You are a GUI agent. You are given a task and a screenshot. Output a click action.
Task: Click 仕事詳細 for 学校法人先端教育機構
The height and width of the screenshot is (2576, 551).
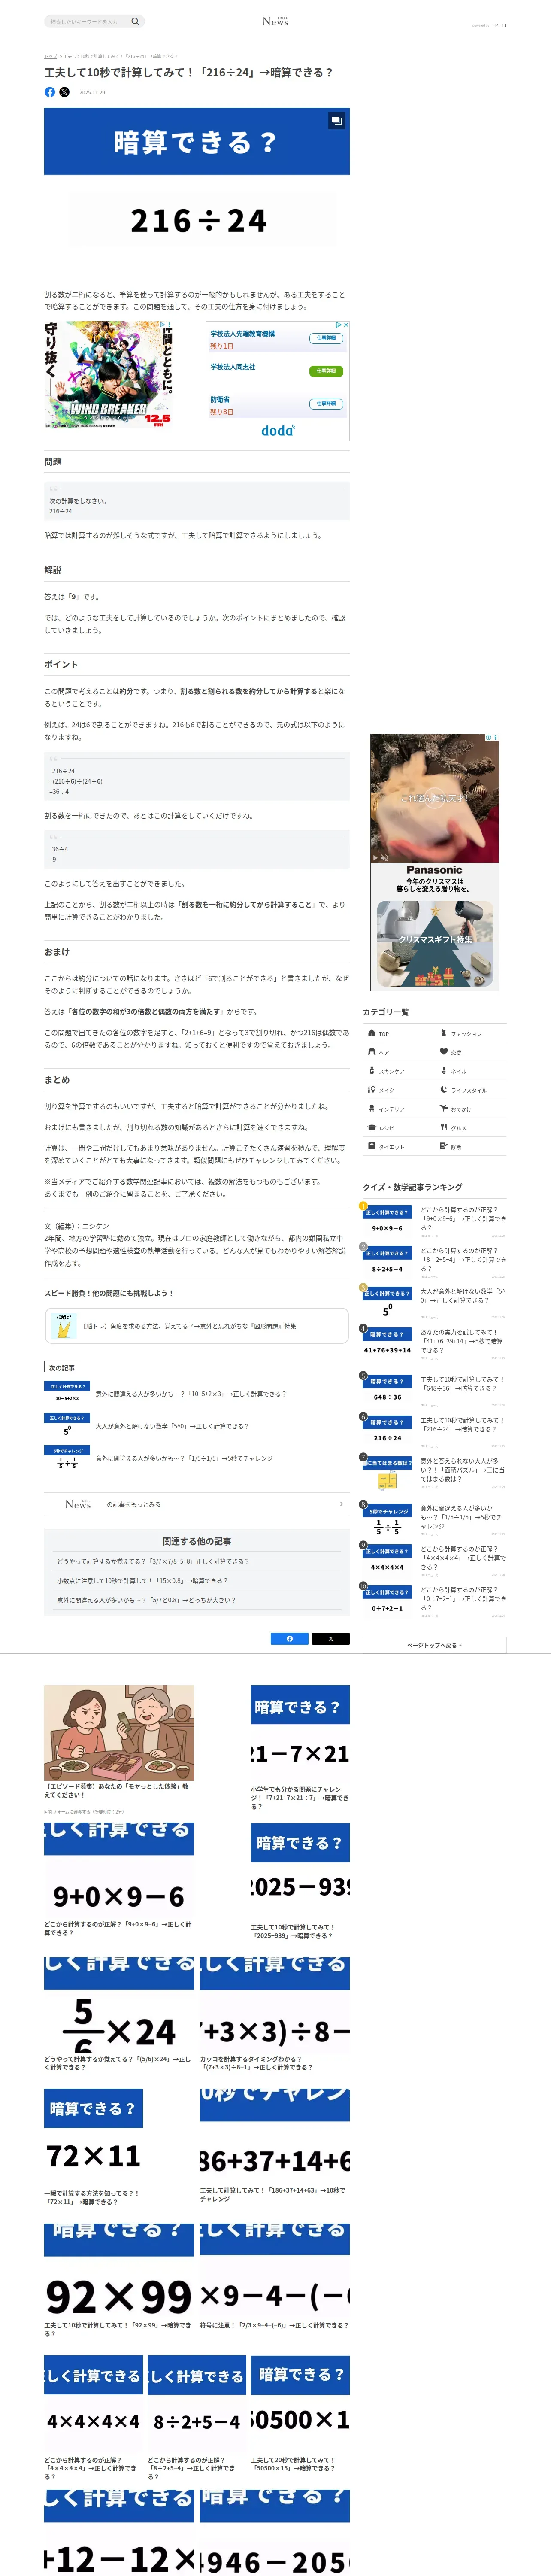326,338
